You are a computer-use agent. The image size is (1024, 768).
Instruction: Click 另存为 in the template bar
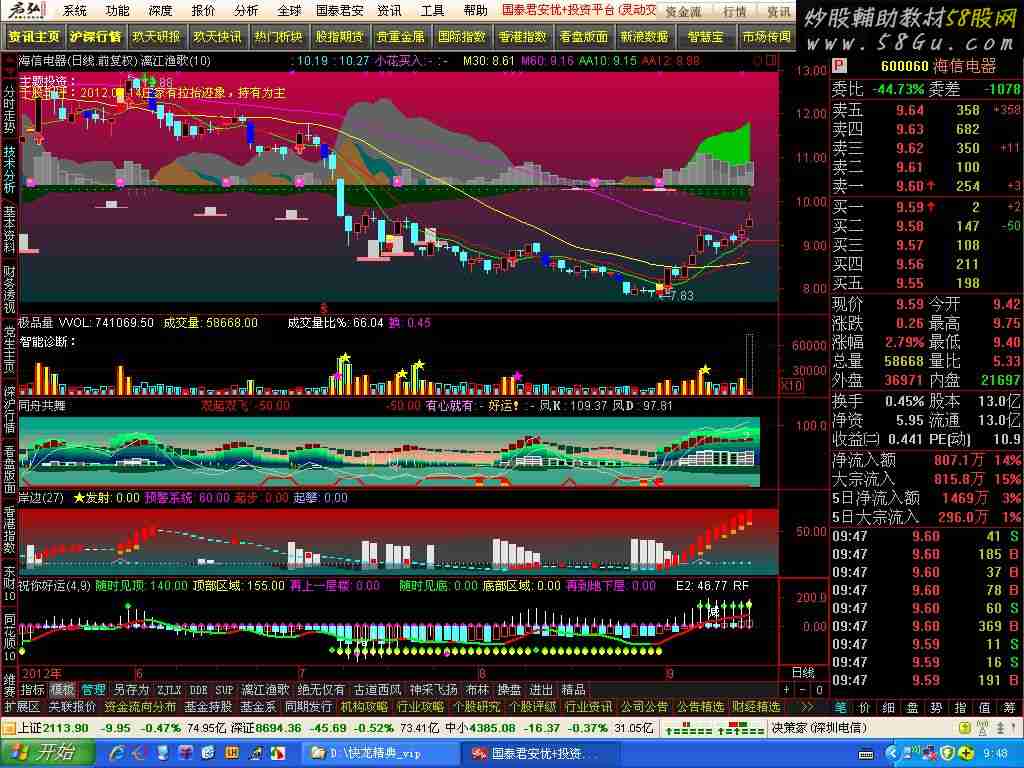(x=131, y=690)
